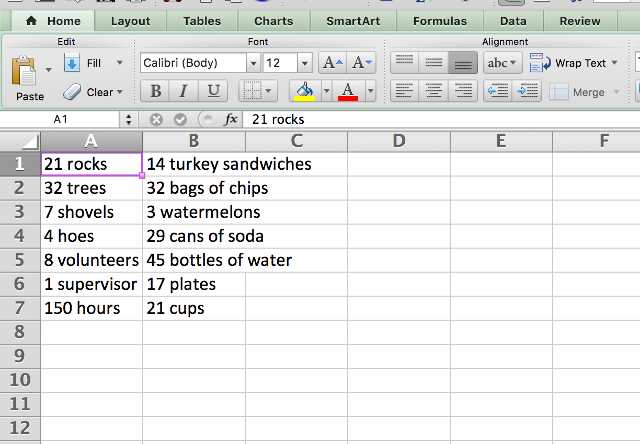Image resolution: width=640 pixels, height=444 pixels.
Task: Select cell containing 45 bottles of water
Action: (194, 260)
